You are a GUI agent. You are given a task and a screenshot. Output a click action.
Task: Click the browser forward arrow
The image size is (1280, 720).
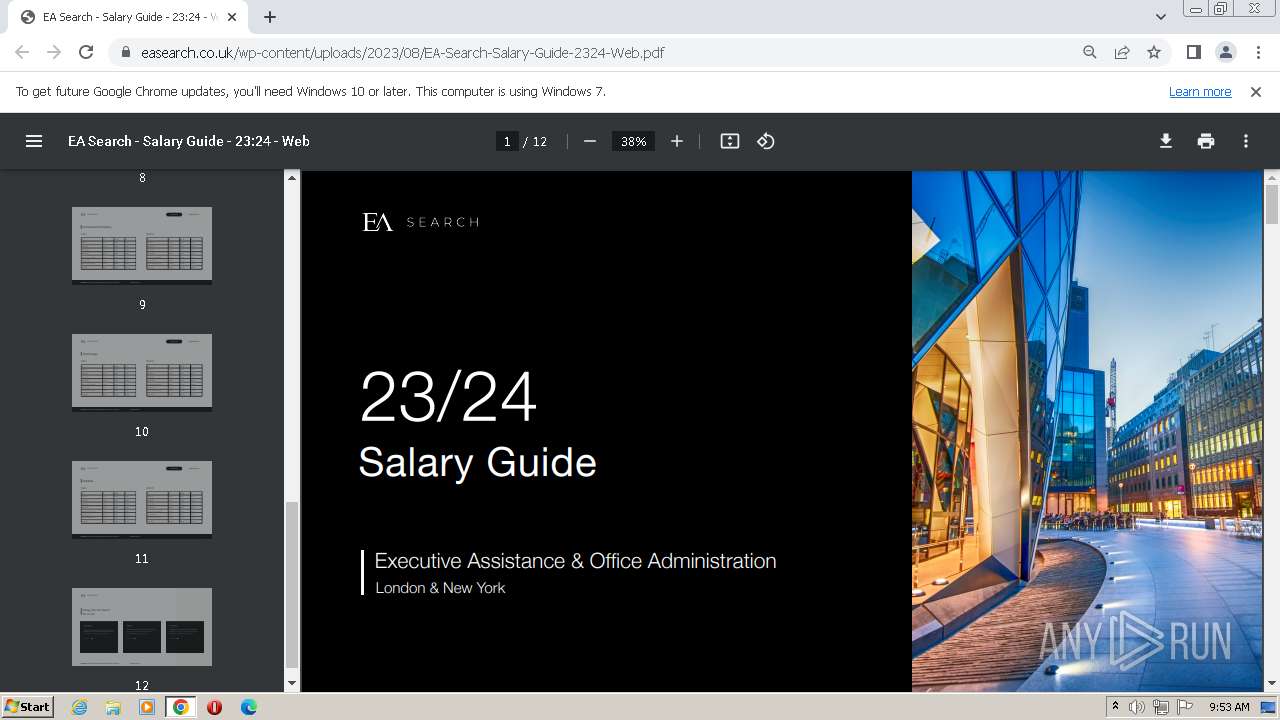[54, 52]
